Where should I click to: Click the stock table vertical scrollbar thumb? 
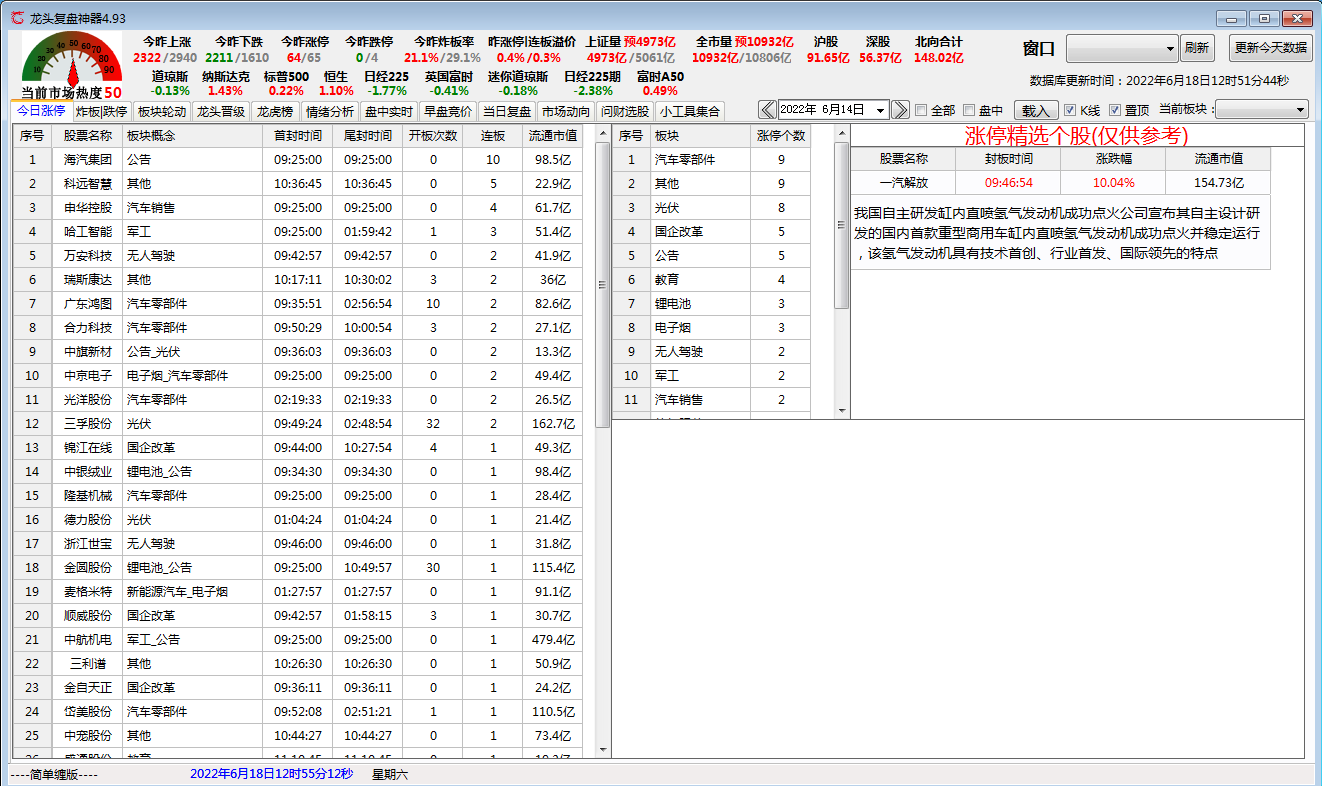602,284
